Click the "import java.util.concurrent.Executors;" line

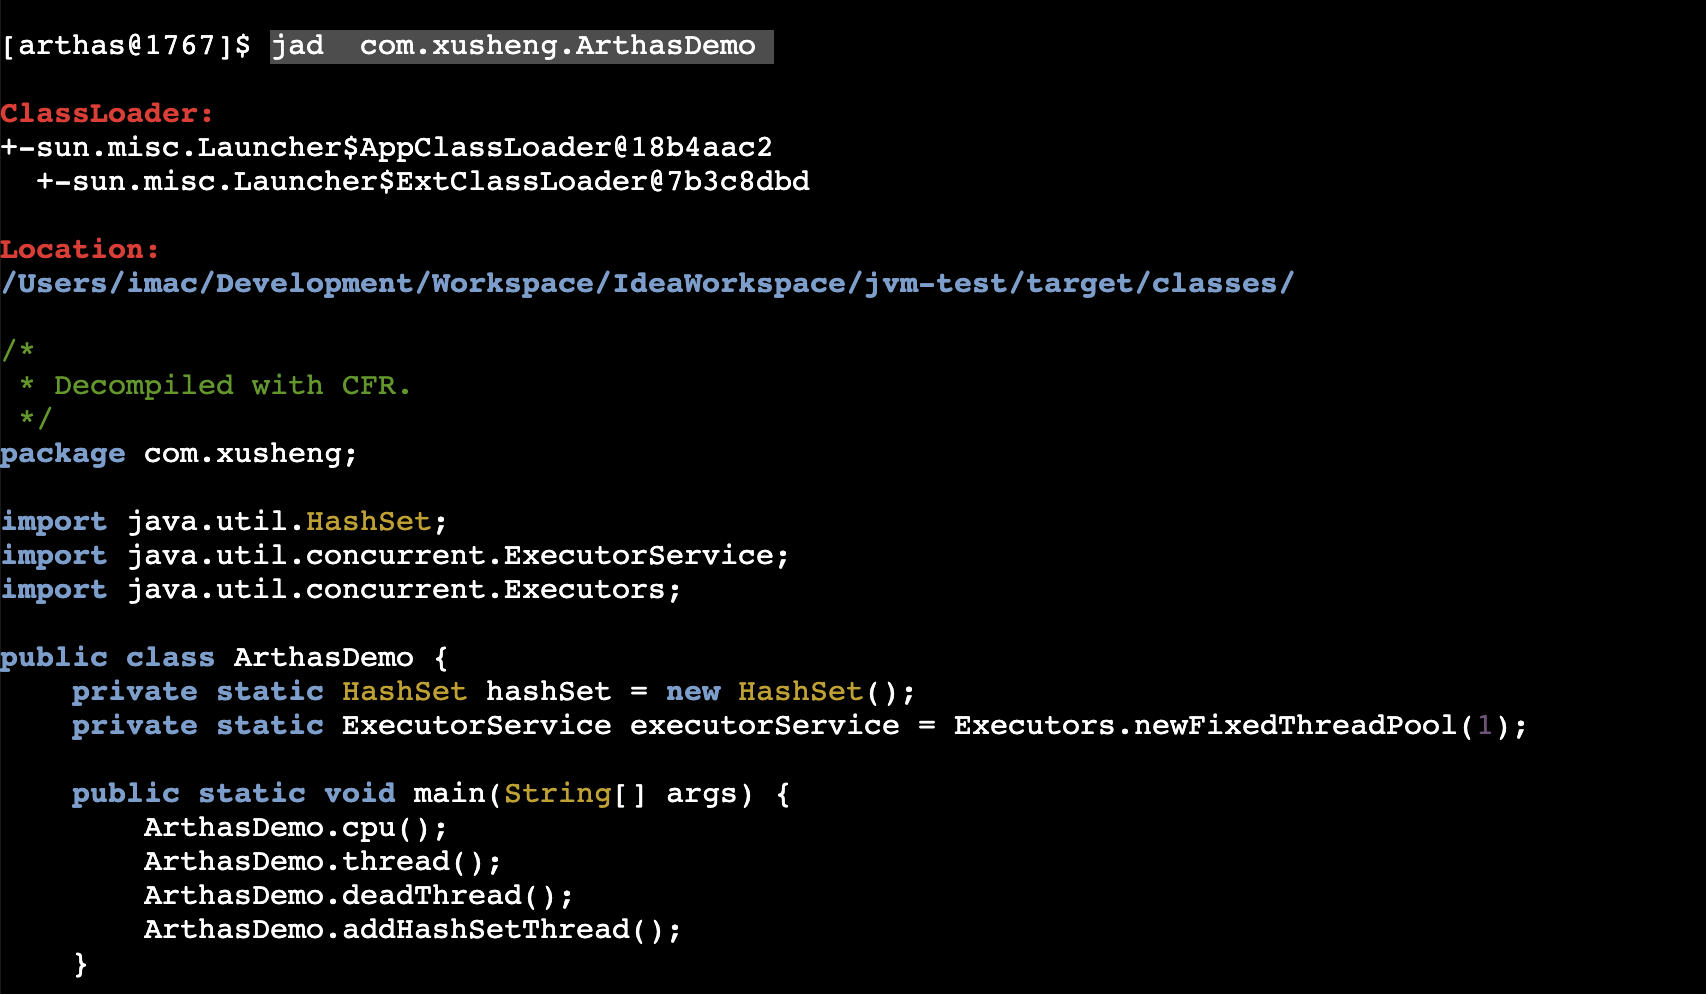tap(341, 590)
